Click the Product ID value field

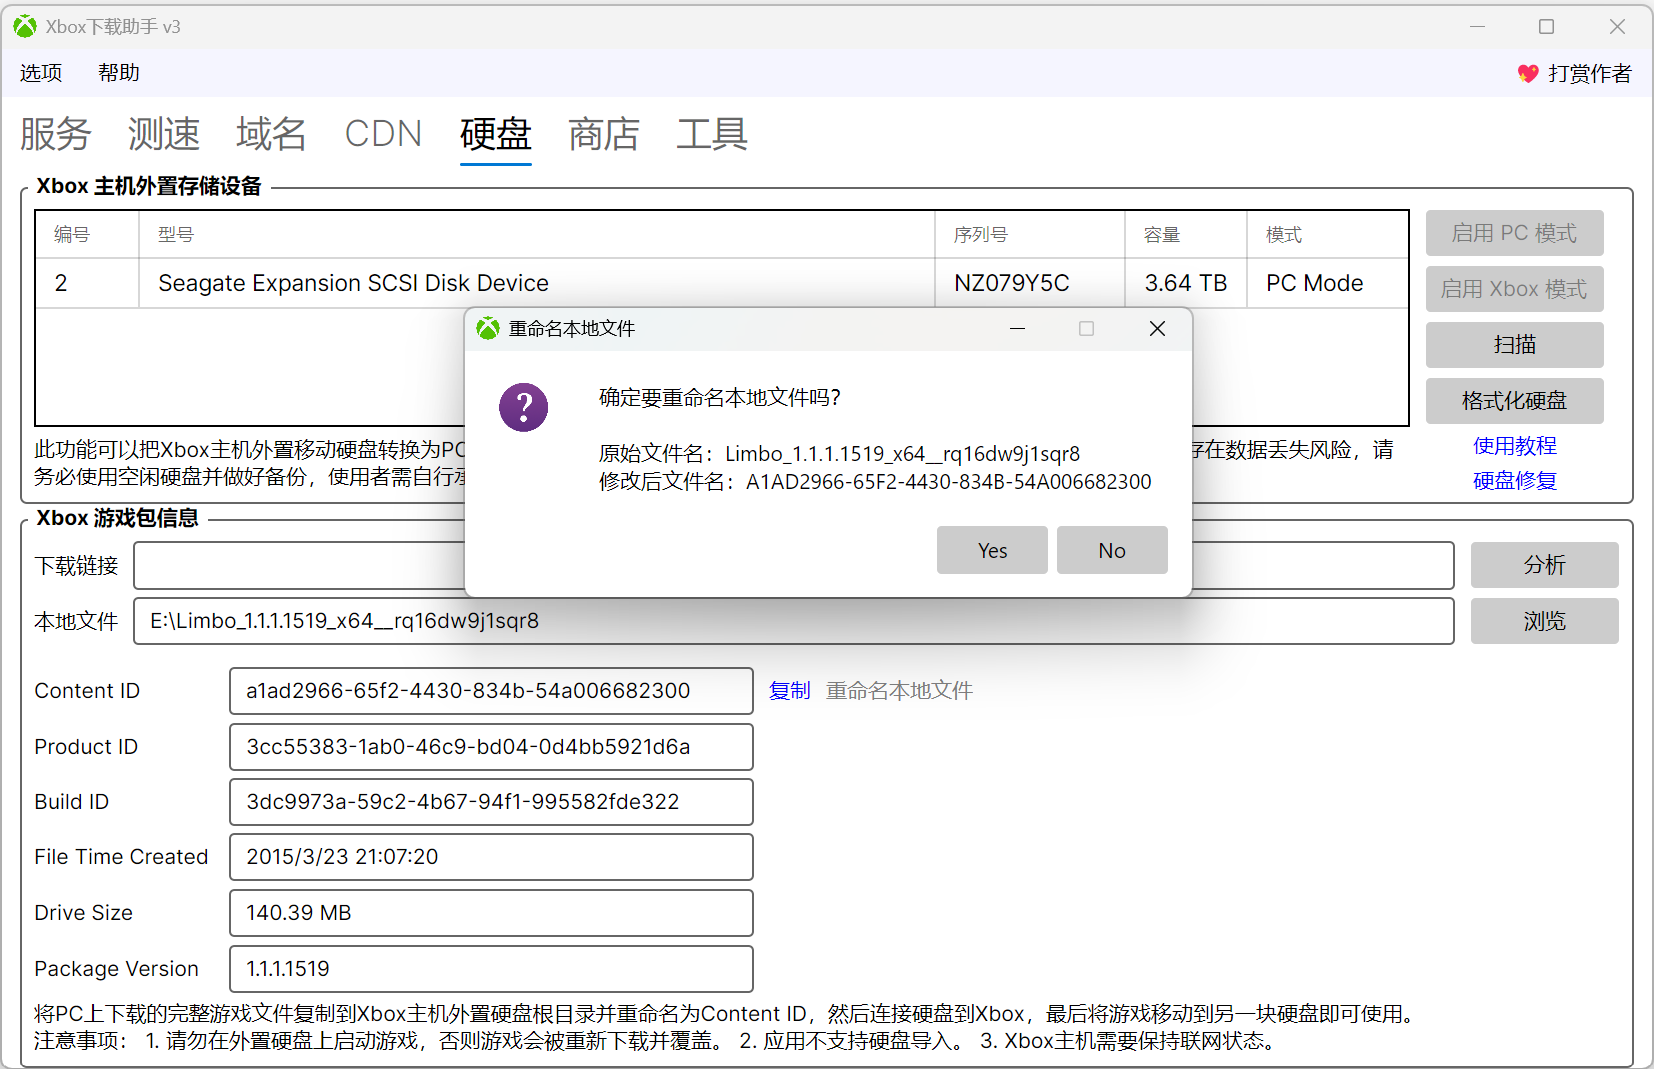point(491,747)
